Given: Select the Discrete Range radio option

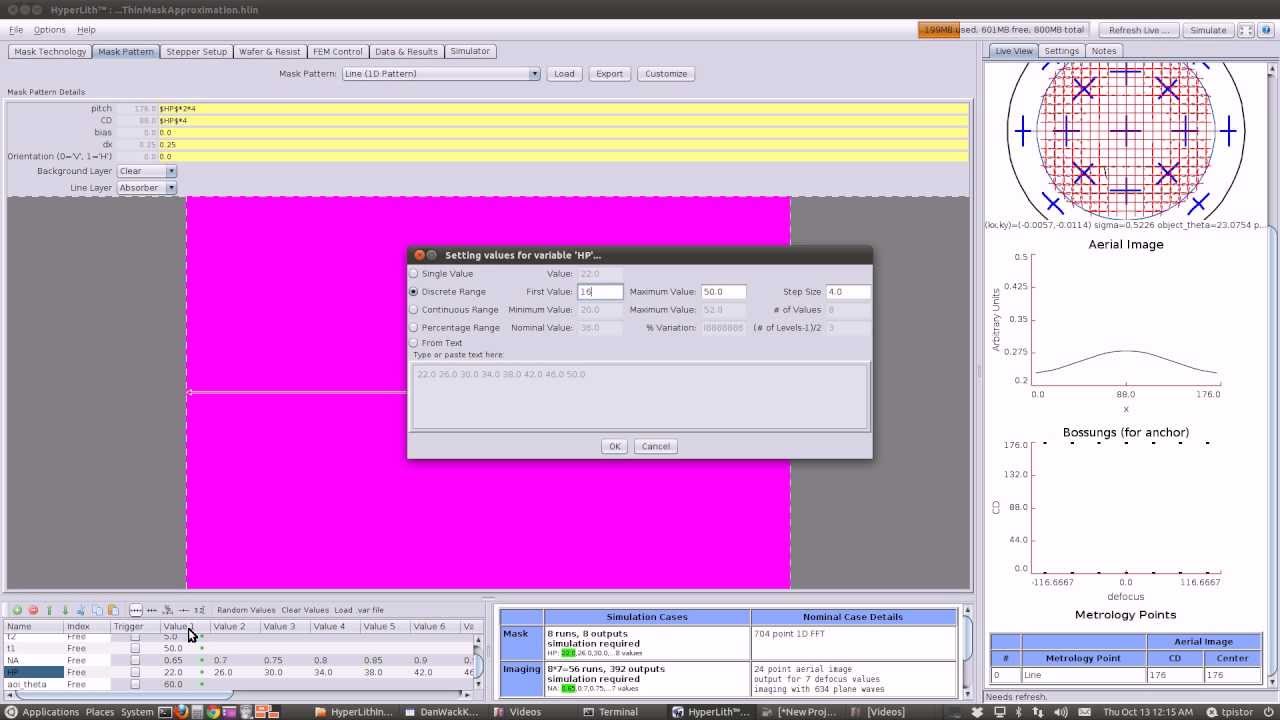Looking at the screenshot, I should (414, 291).
